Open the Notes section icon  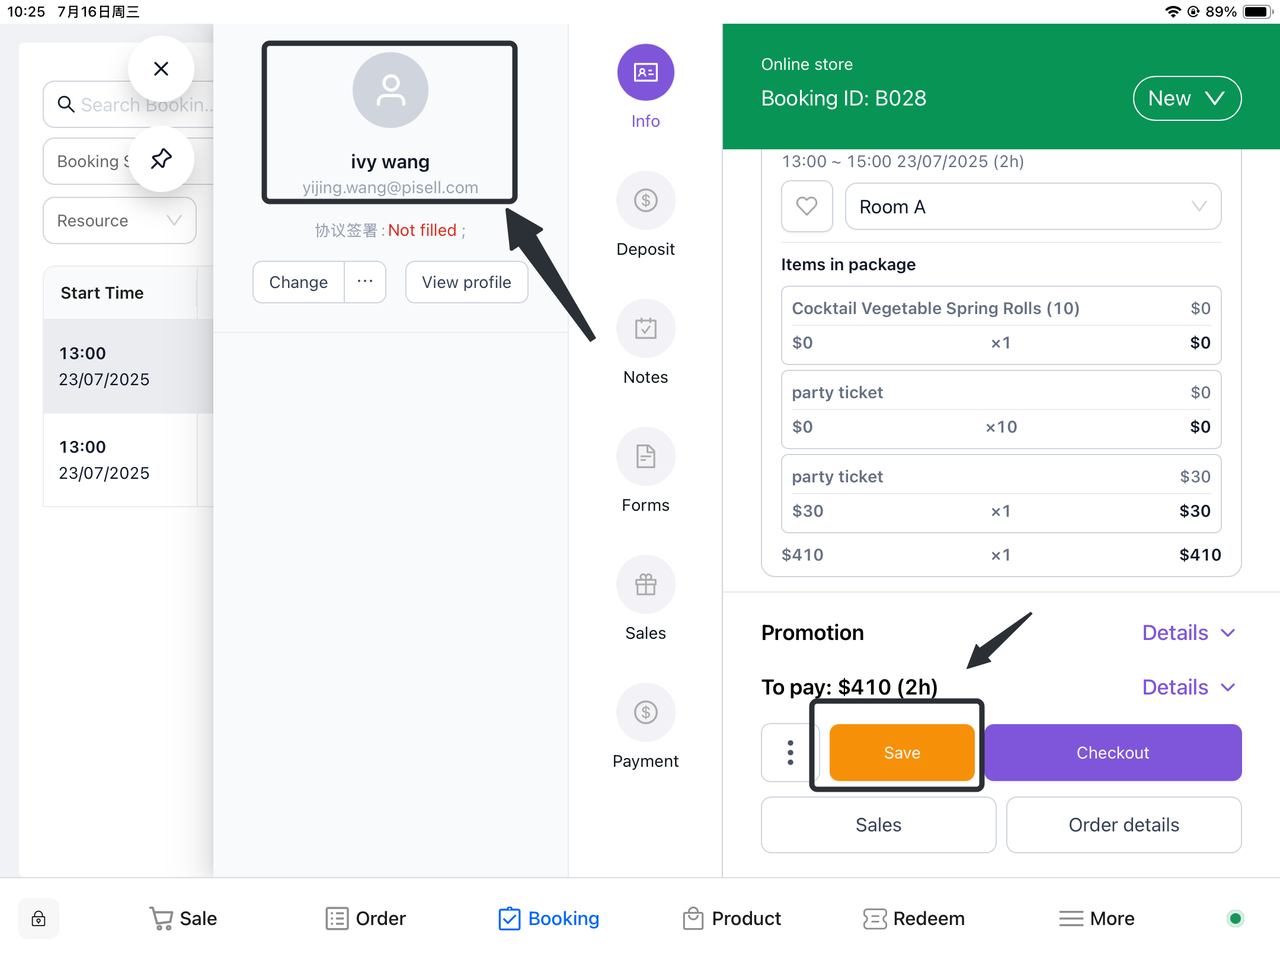click(646, 329)
